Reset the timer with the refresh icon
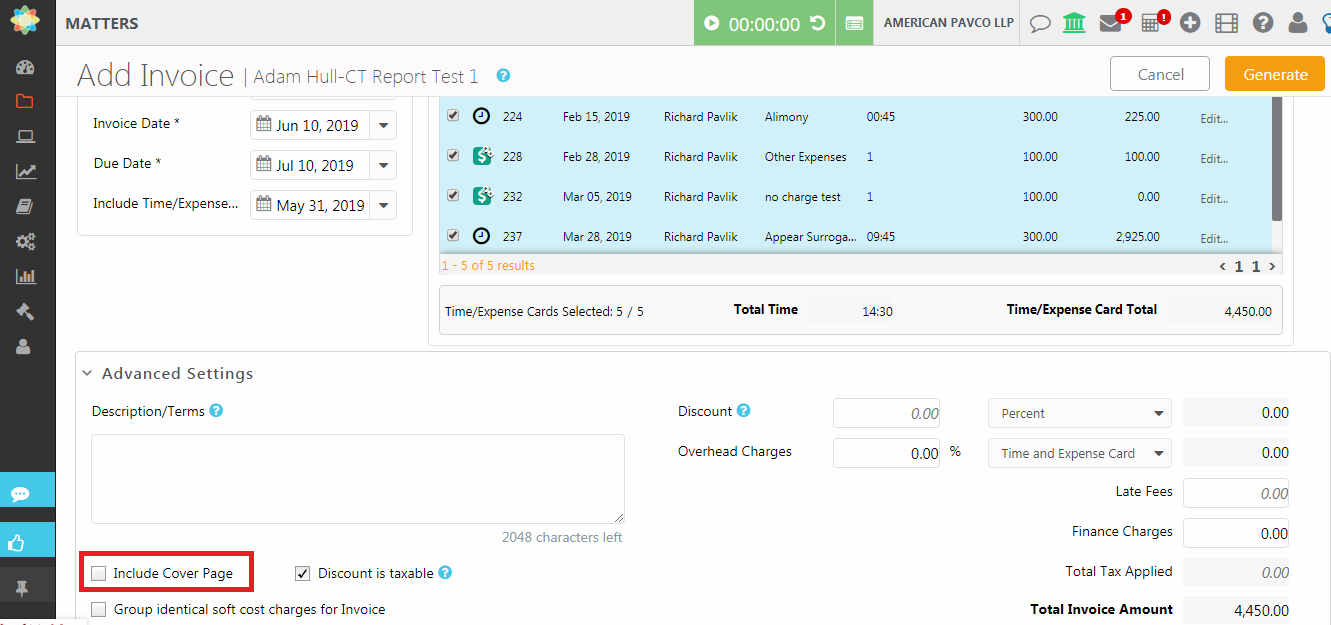Image resolution: width=1331 pixels, height=625 pixels. click(x=817, y=23)
